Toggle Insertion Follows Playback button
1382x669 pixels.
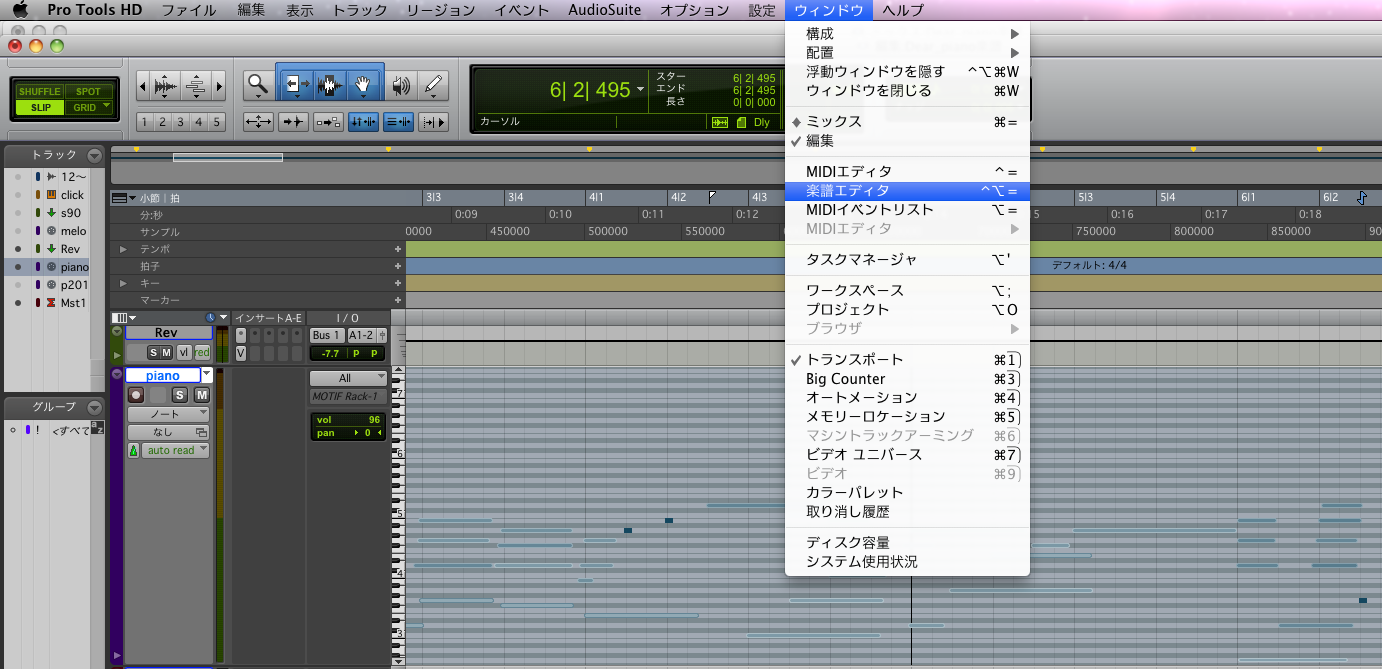434,122
